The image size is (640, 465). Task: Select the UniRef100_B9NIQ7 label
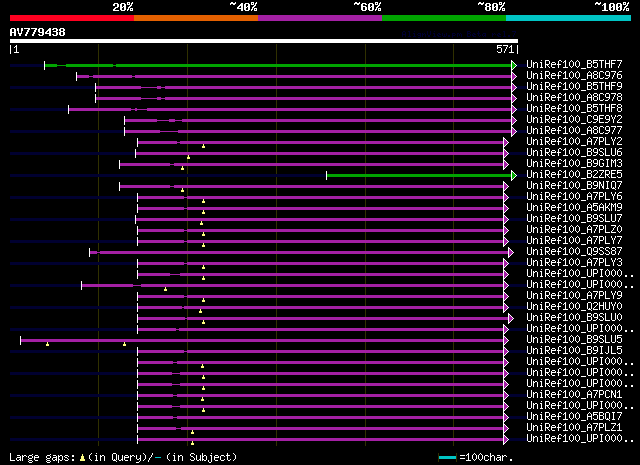[x=574, y=186]
